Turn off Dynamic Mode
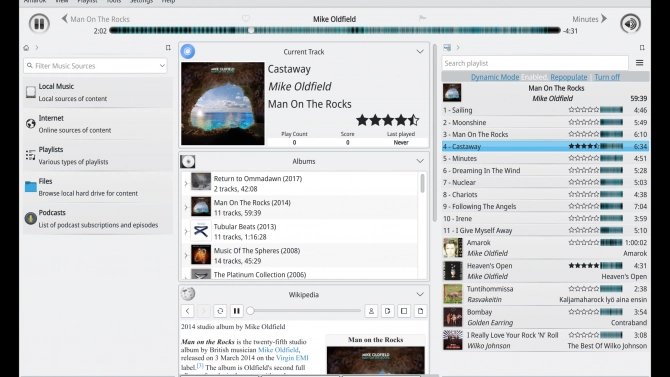 tap(607, 77)
